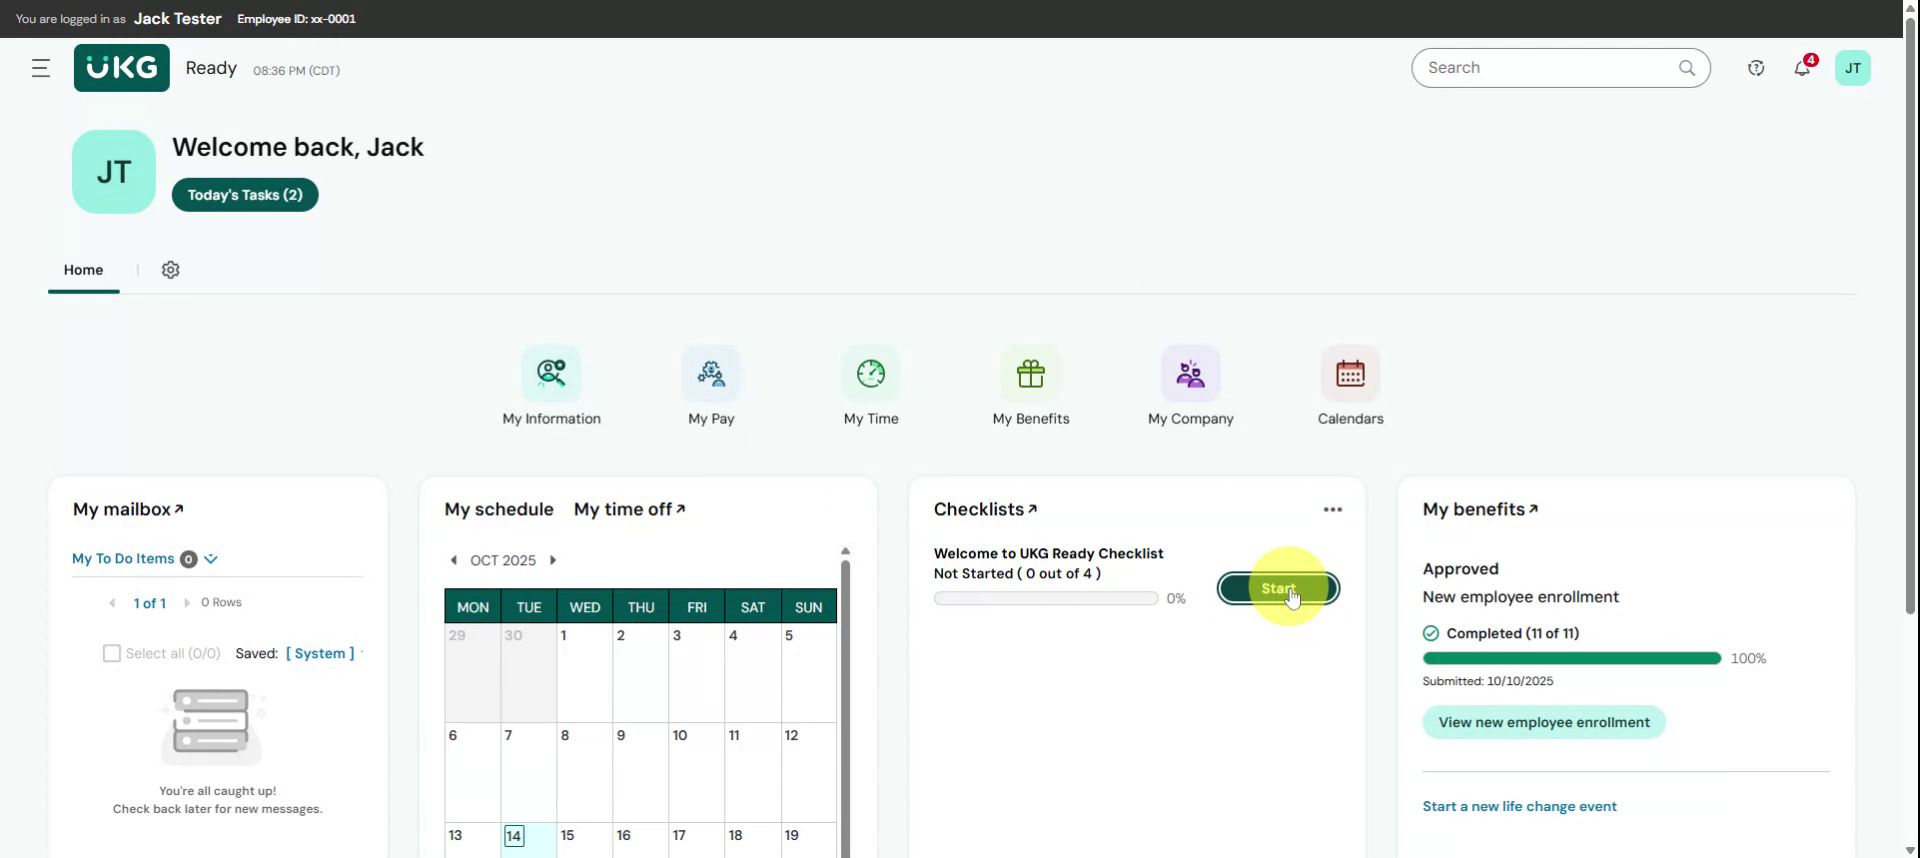
Task: Click the large JT profile picture
Action: (x=114, y=172)
